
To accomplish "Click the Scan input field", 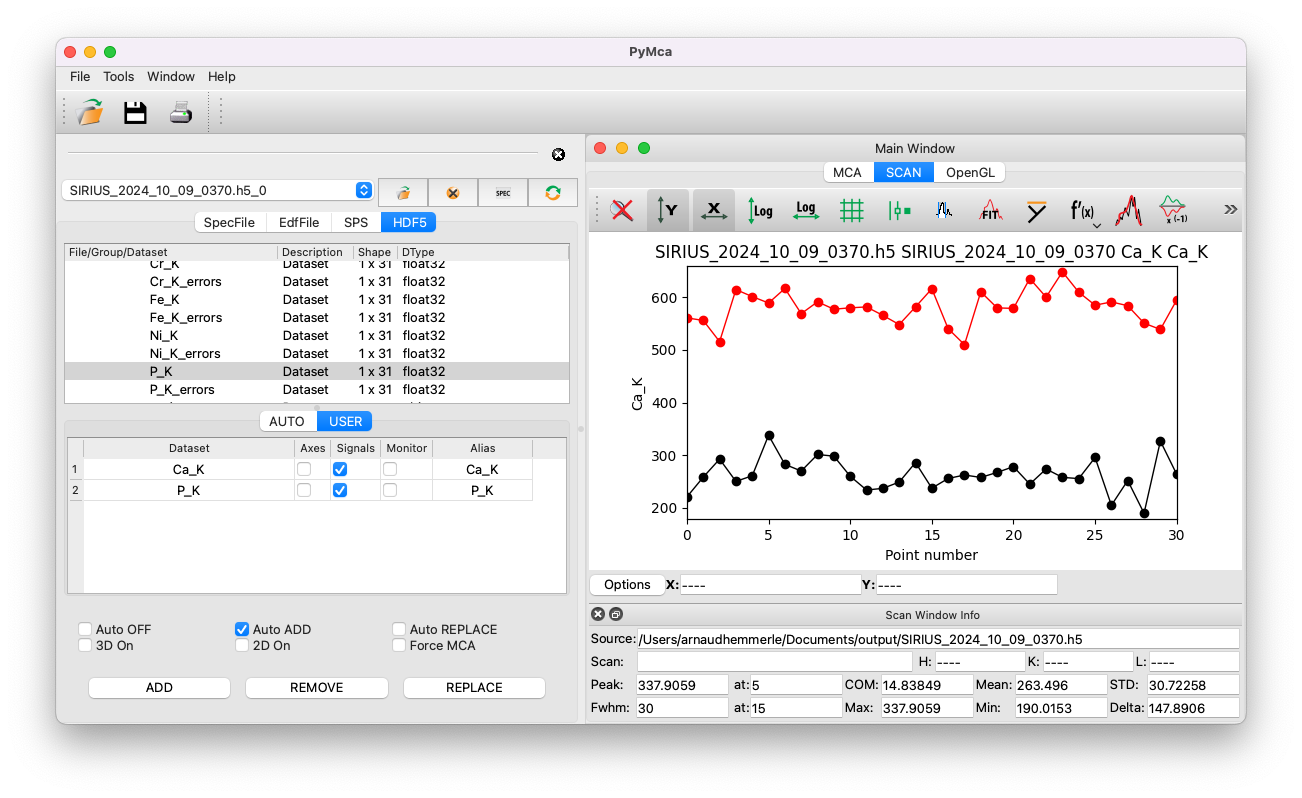I will 774,661.
